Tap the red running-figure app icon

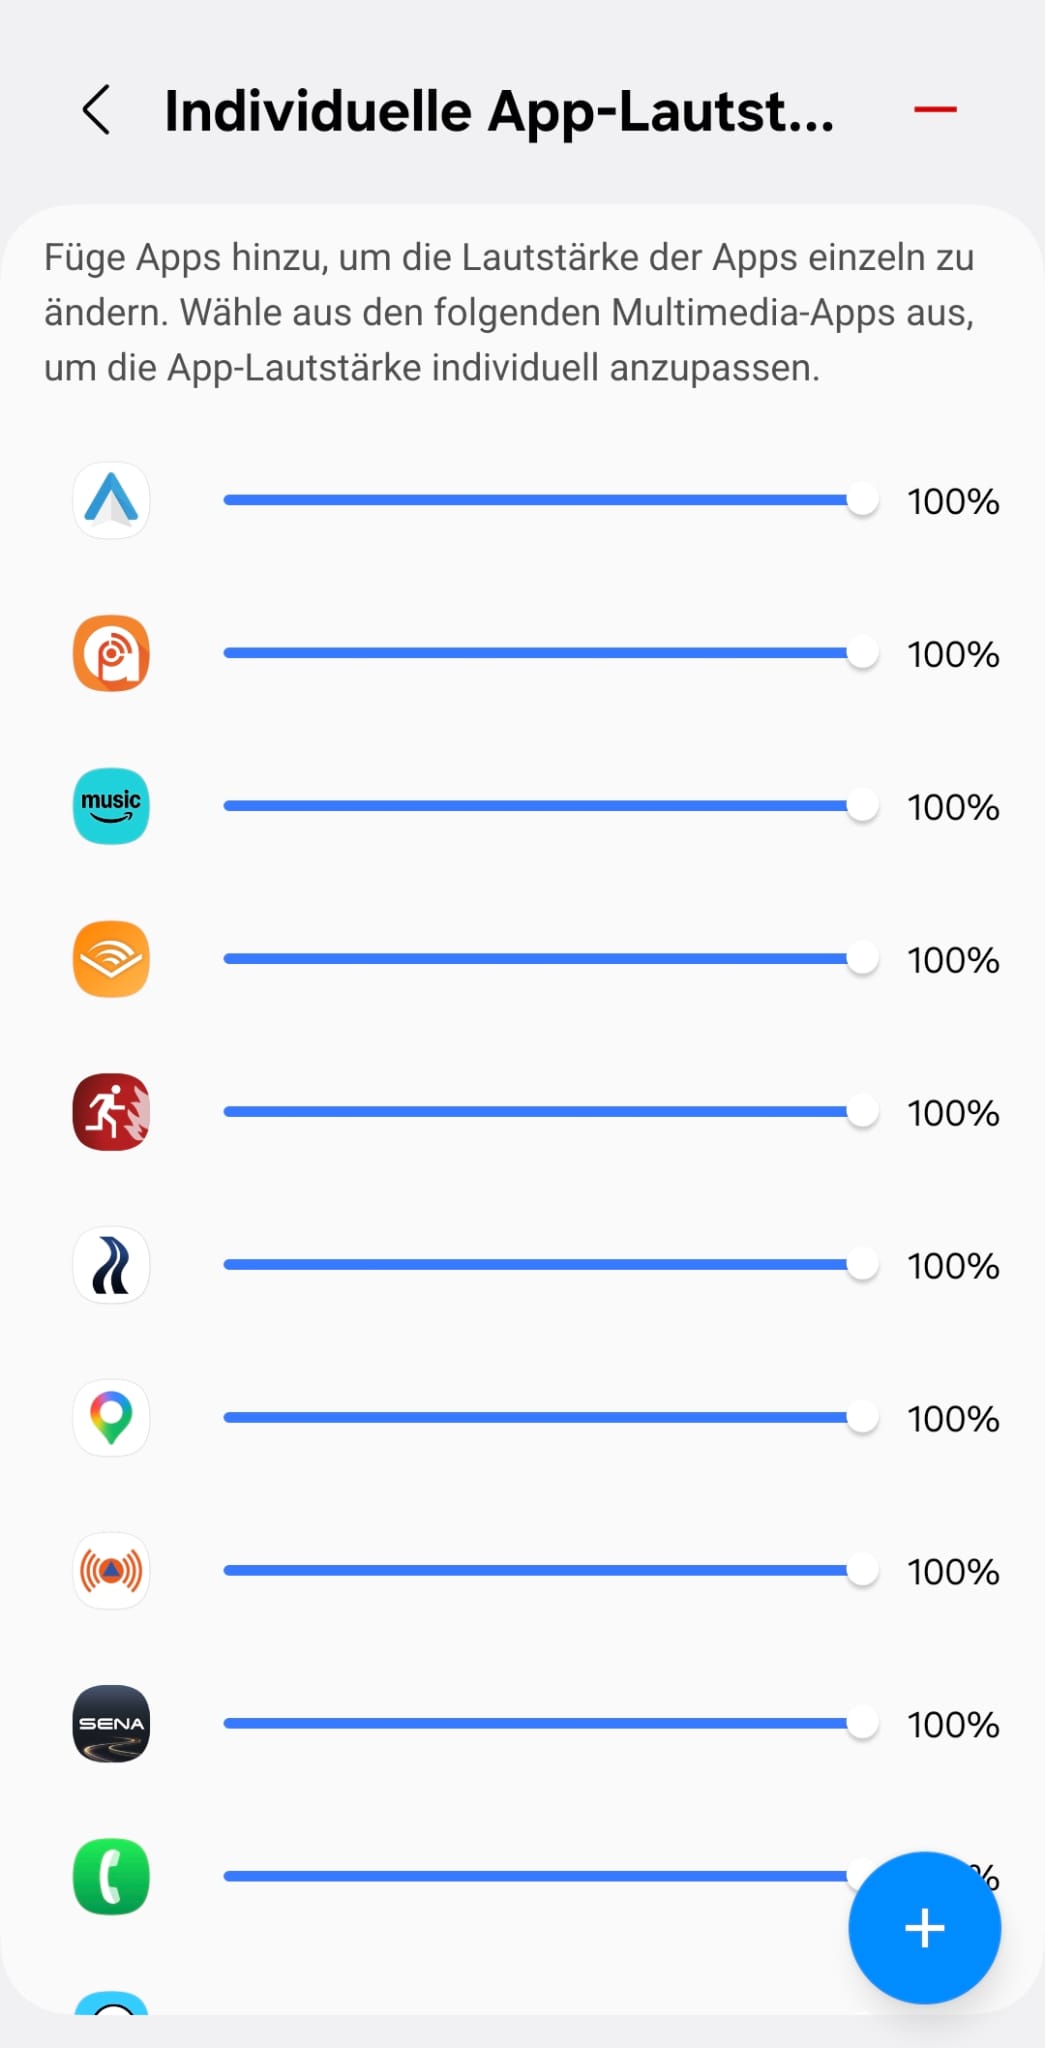(x=111, y=1112)
